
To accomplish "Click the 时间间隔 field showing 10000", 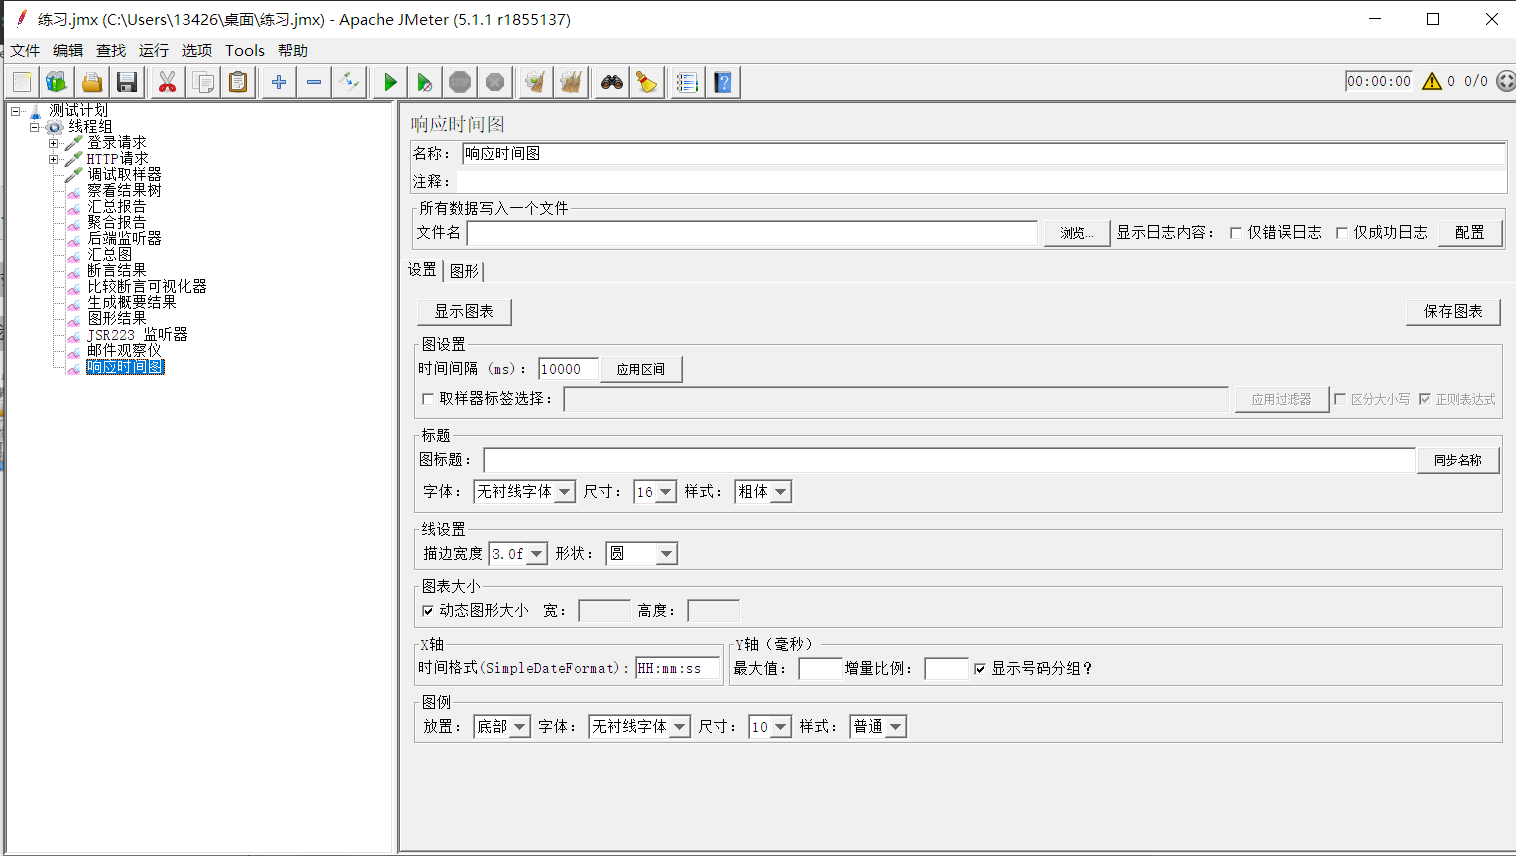I will click(x=568, y=370).
